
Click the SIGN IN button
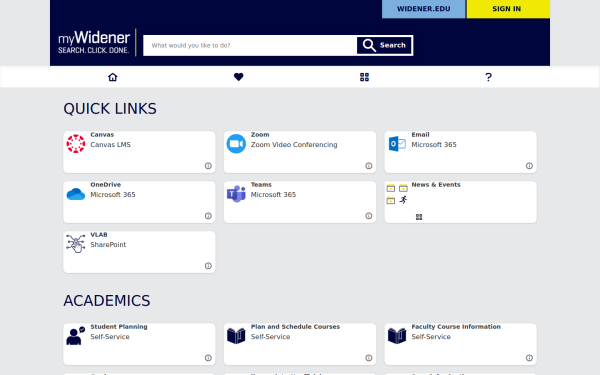(508, 9)
